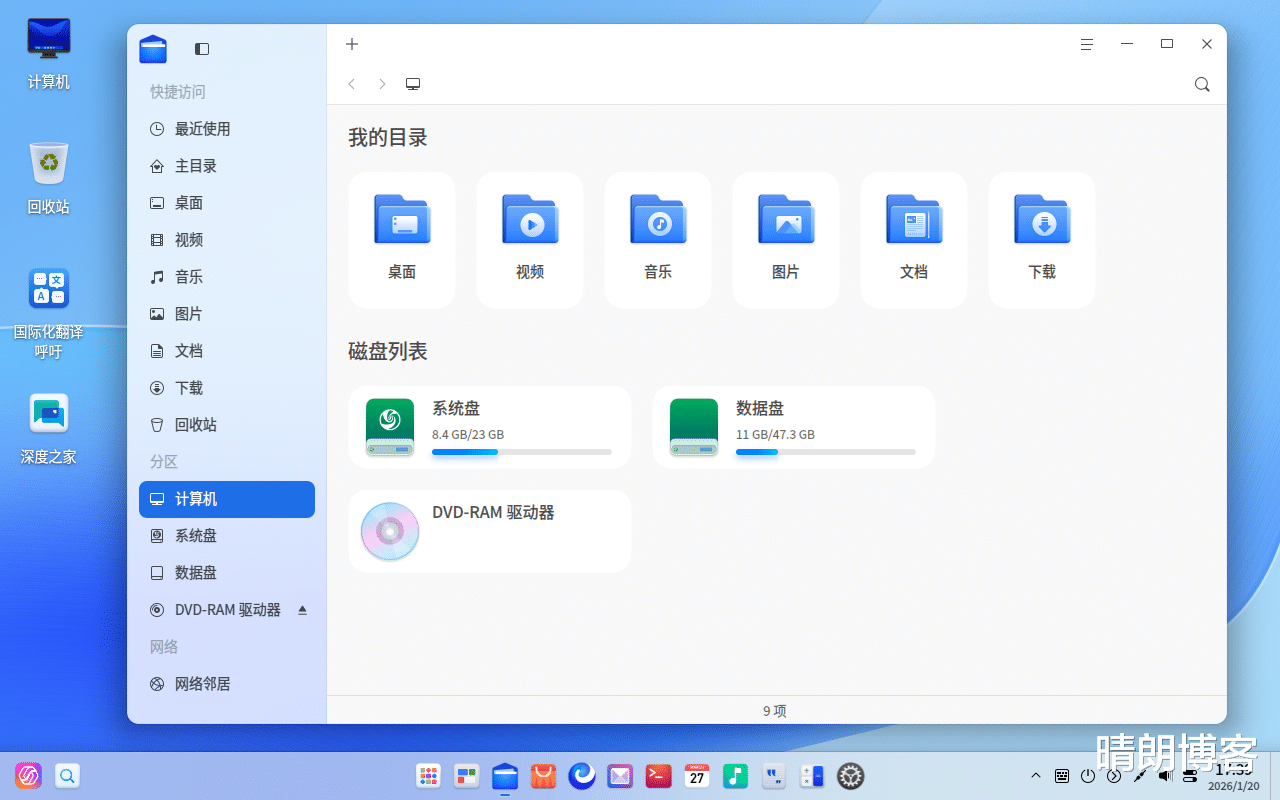Select the 计算机 desktop icon
The width and height of the screenshot is (1280, 800).
(x=49, y=54)
